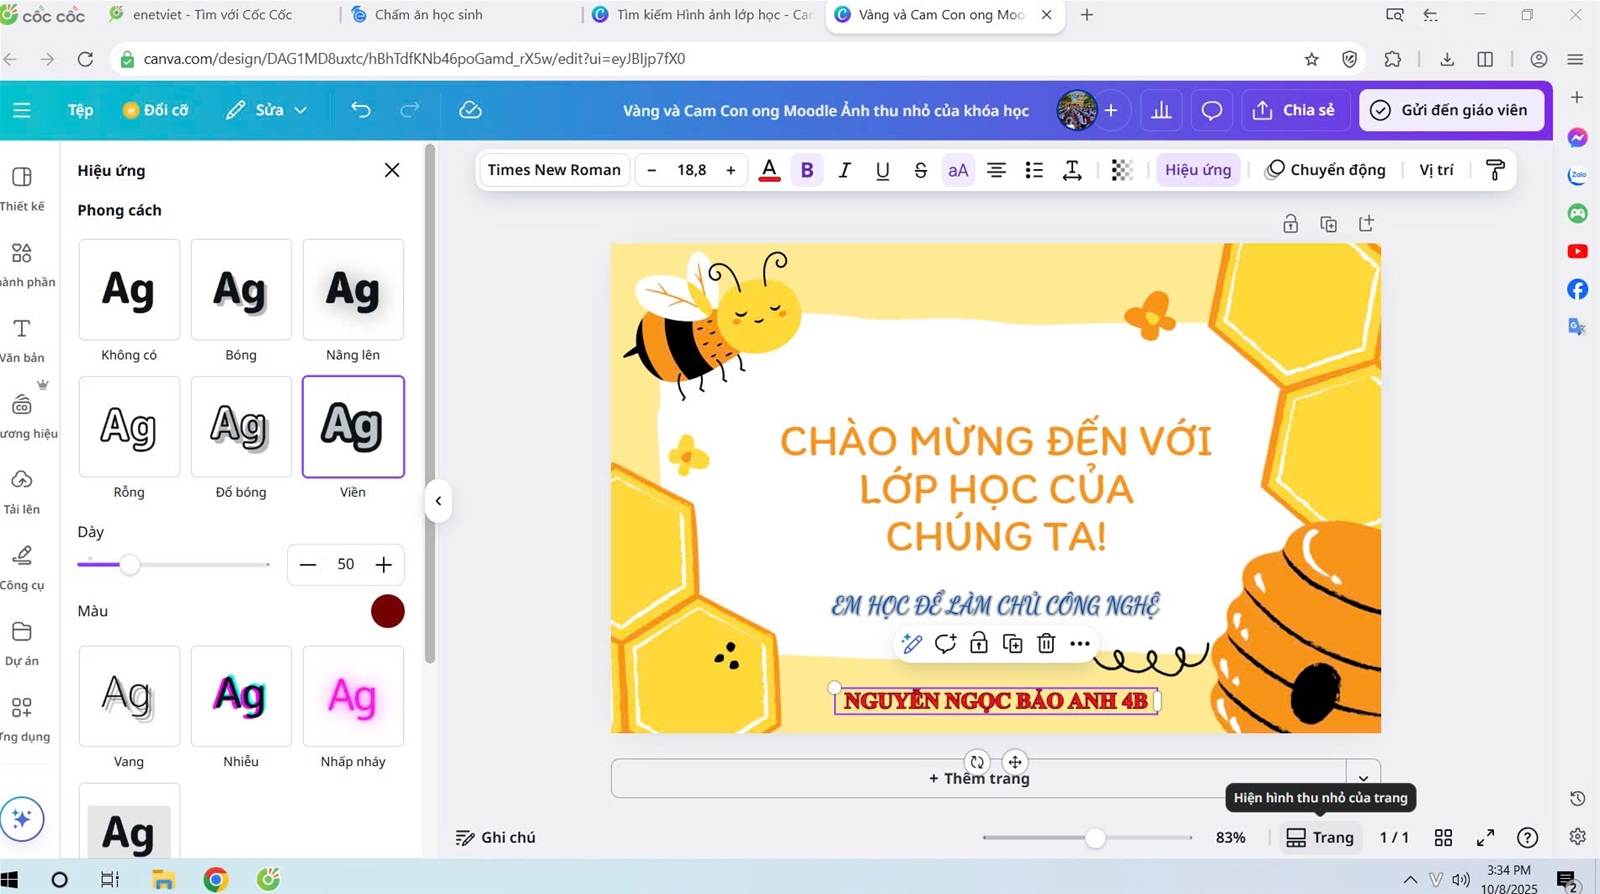This screenshot has height=894, width=1600.
Task: Collapse the side panel with arrow
Action: tap(438, 501)
